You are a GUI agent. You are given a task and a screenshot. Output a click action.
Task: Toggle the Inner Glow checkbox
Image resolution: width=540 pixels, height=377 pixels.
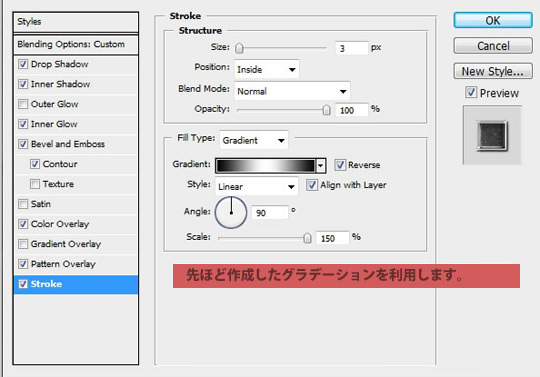[x=23, y=124]
